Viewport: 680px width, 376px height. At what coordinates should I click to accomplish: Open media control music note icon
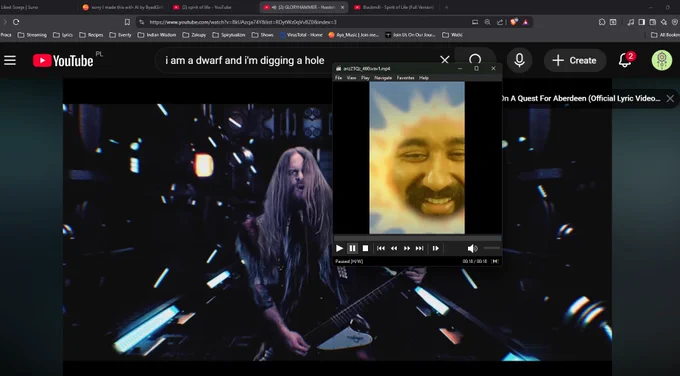click(x=631, y=22)
